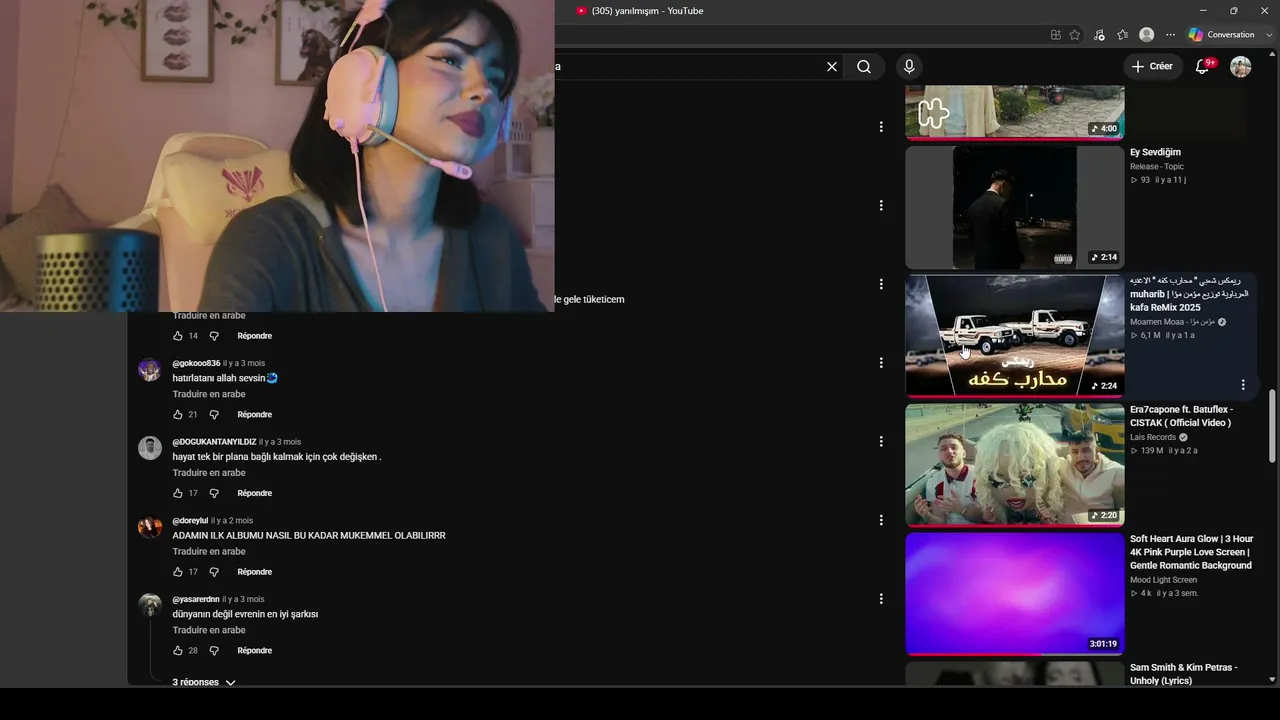
Task: Open the browser profile icon
Action: click(x=1147, y=35)
